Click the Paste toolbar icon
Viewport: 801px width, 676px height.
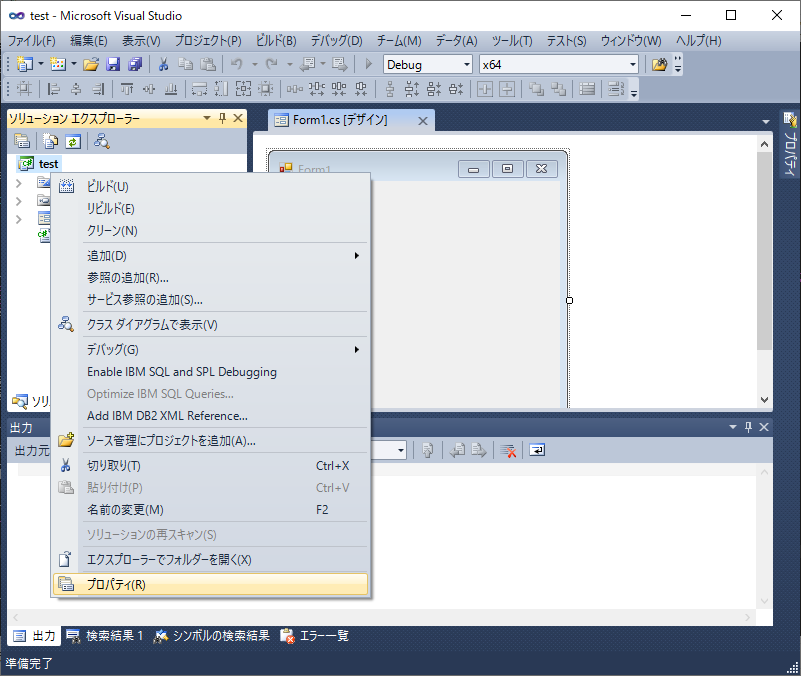point(207,64)
